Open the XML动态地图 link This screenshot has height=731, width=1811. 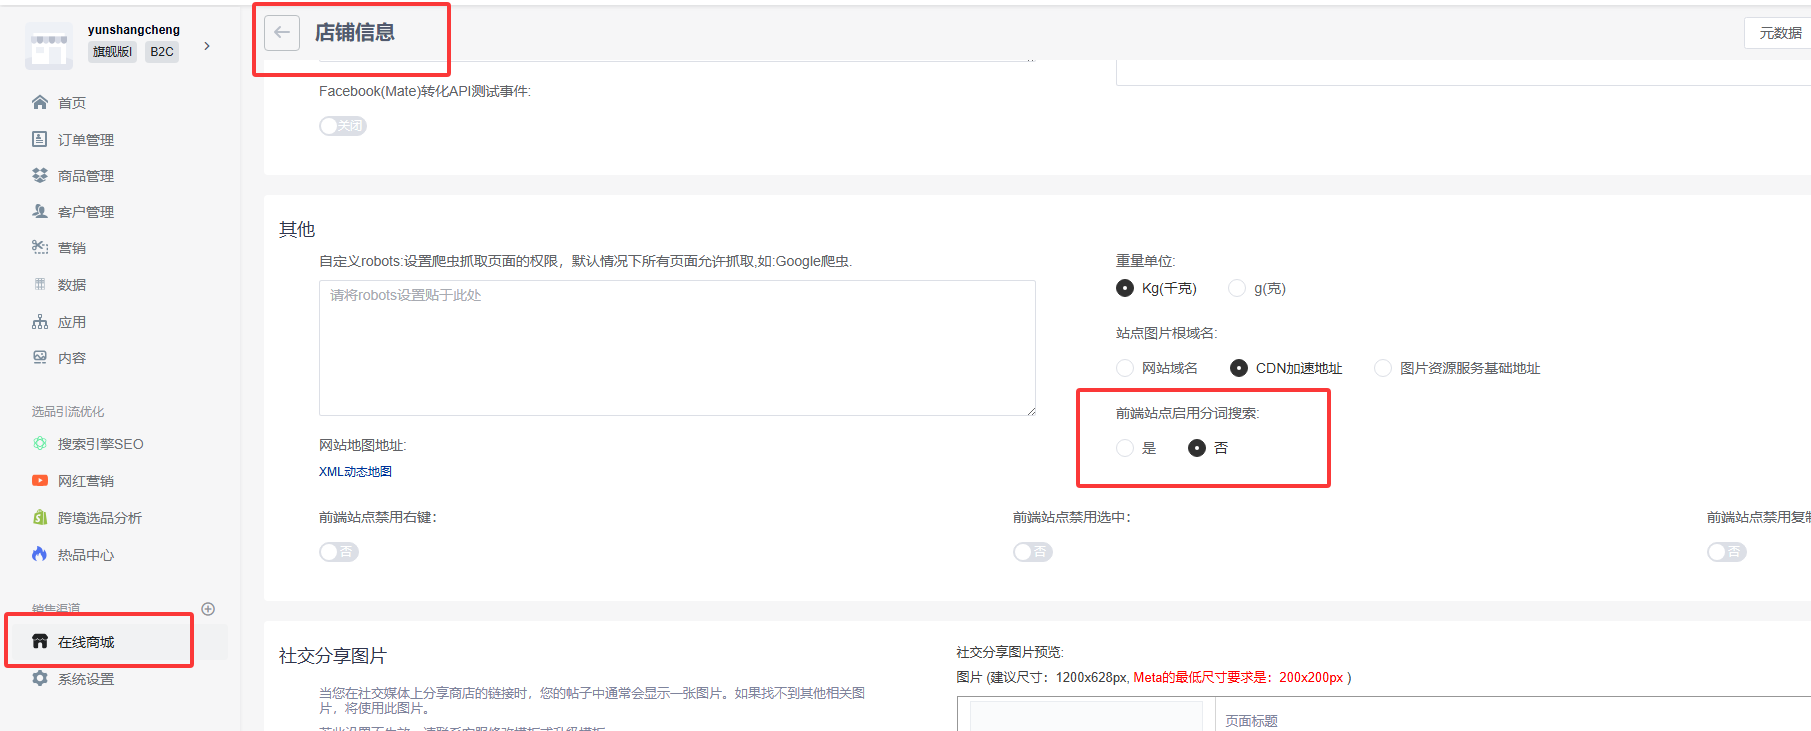pos(355,472)
